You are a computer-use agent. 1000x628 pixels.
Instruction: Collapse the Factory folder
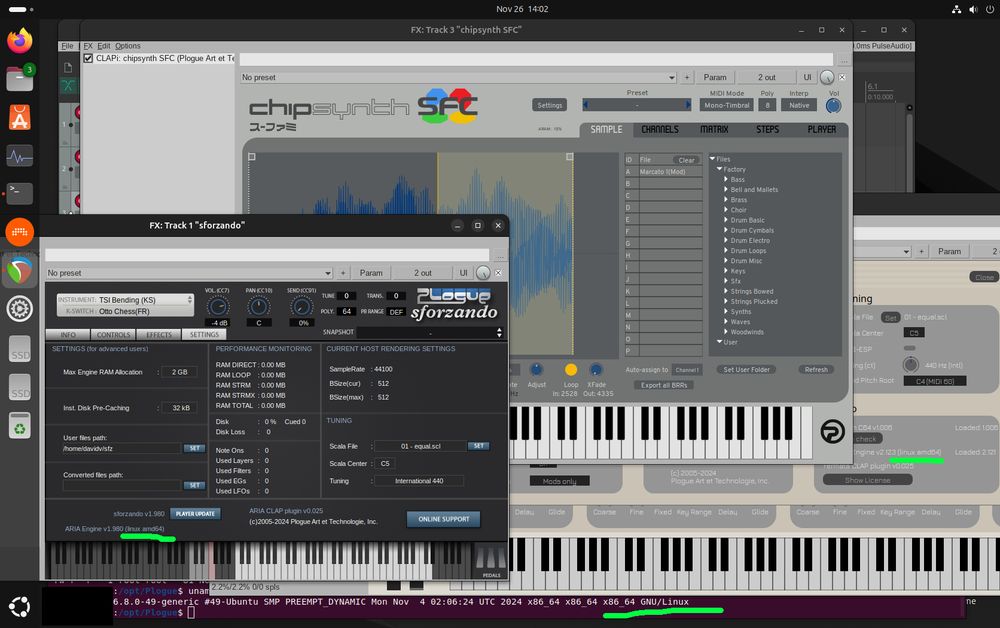tap(719, 169)
